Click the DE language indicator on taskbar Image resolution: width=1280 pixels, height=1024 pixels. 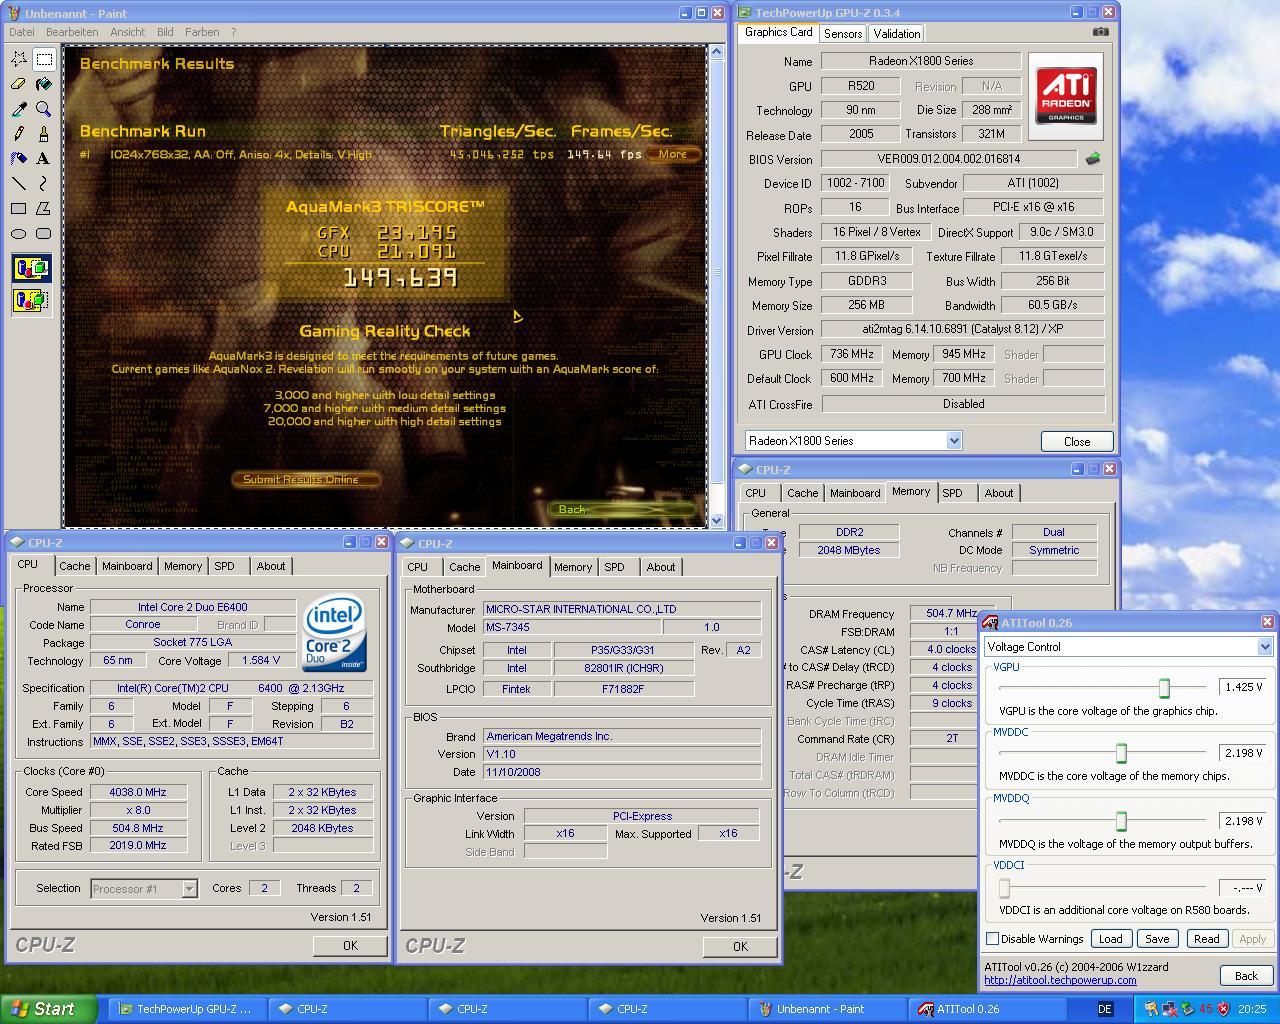(1105, 1009)
